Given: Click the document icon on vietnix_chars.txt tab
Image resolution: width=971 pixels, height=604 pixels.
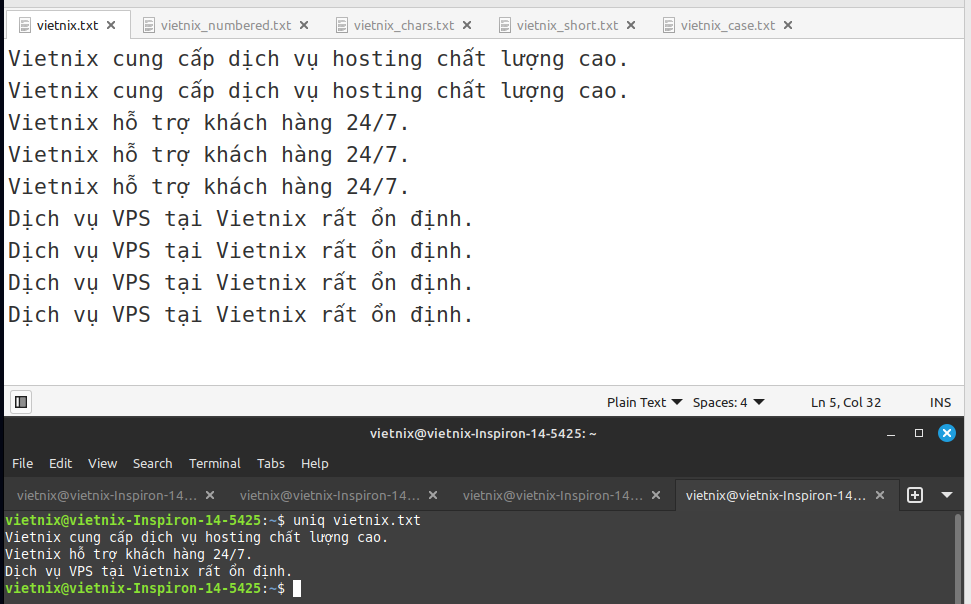Looking at the screenshot, I should pos(342,26).
